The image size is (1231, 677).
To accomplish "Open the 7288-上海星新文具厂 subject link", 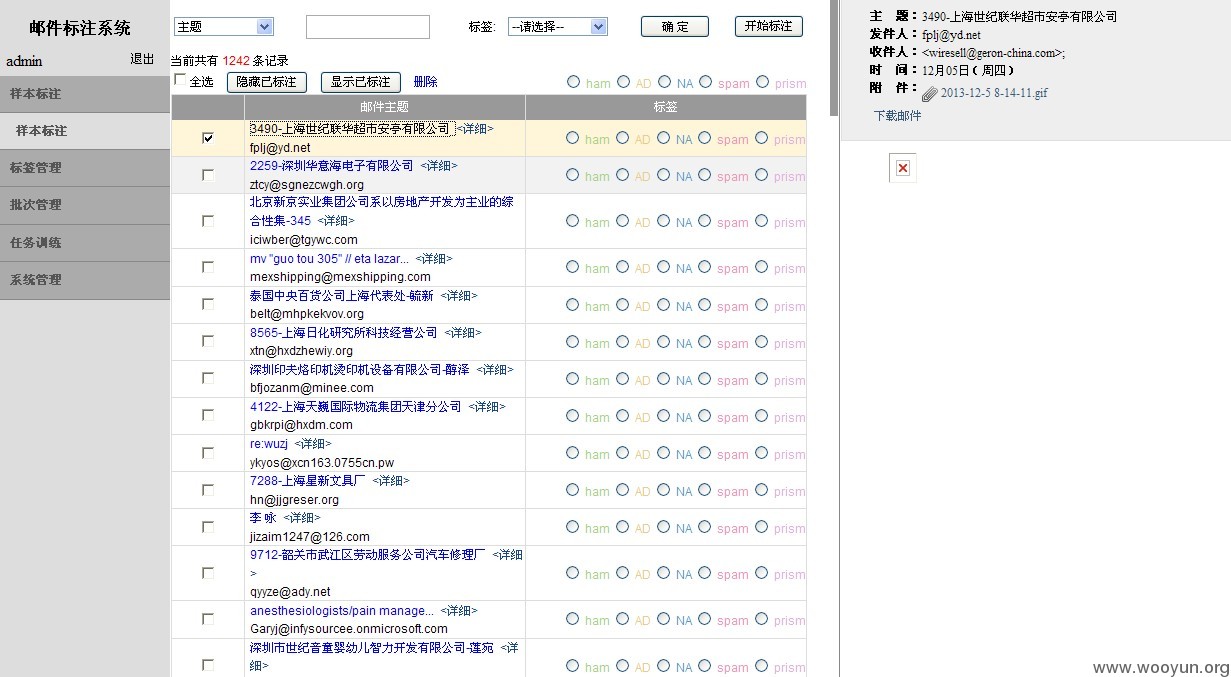I will pos(308,481).
